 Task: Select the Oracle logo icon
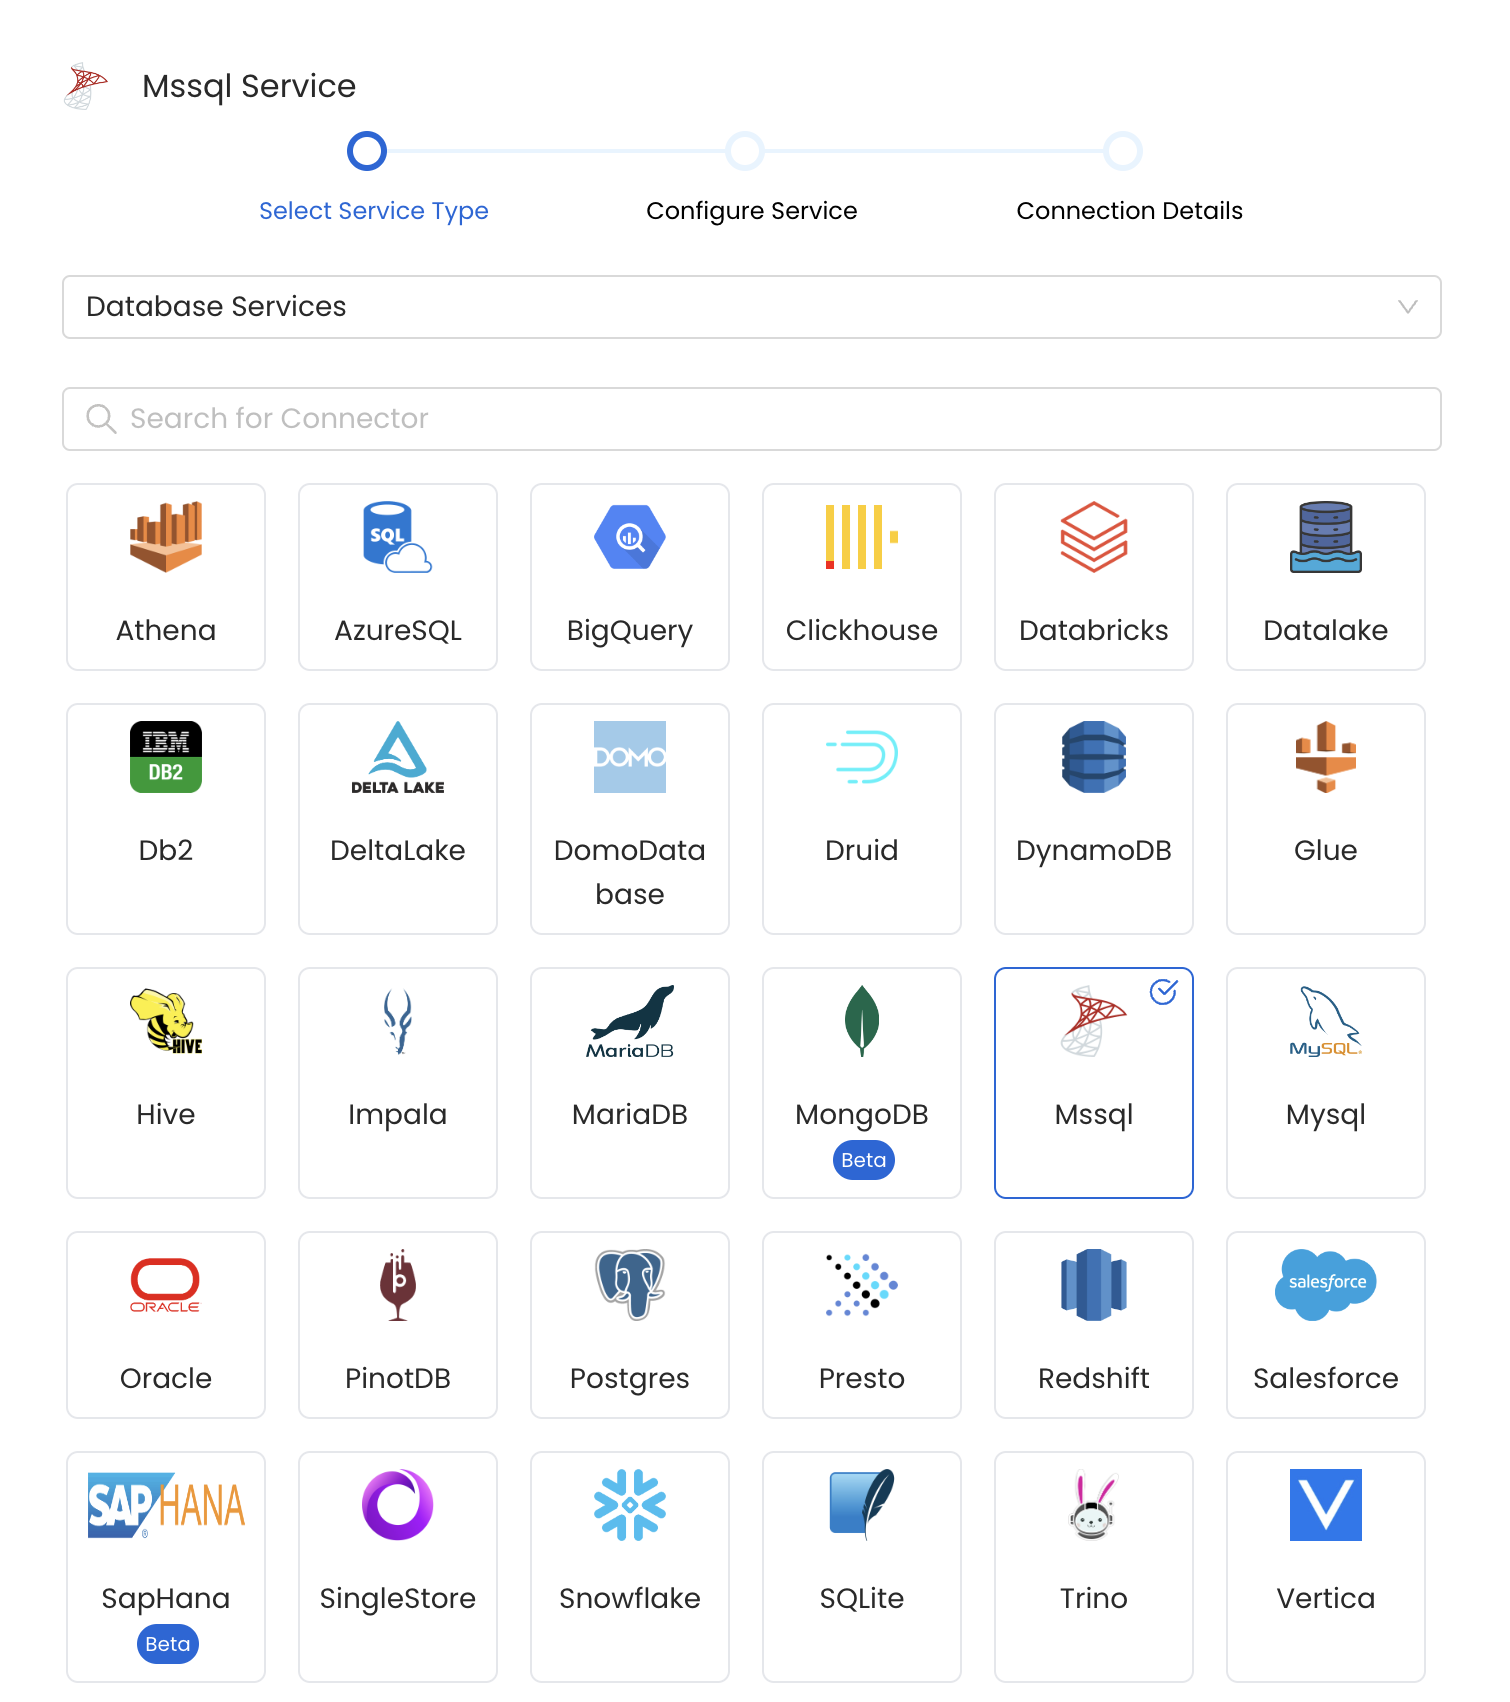(166, 1285)
